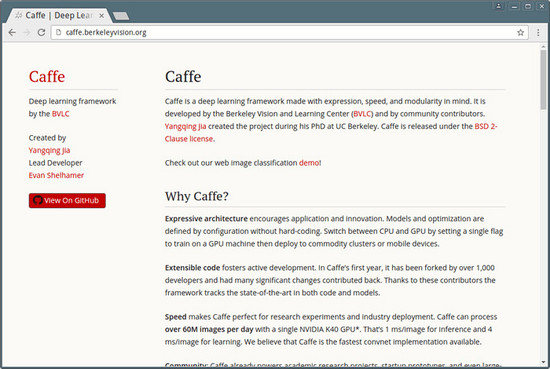Click the View On GitHub button
Image resolution: width=550 pixels, height=369 pixels.
[x=67, y=200]
